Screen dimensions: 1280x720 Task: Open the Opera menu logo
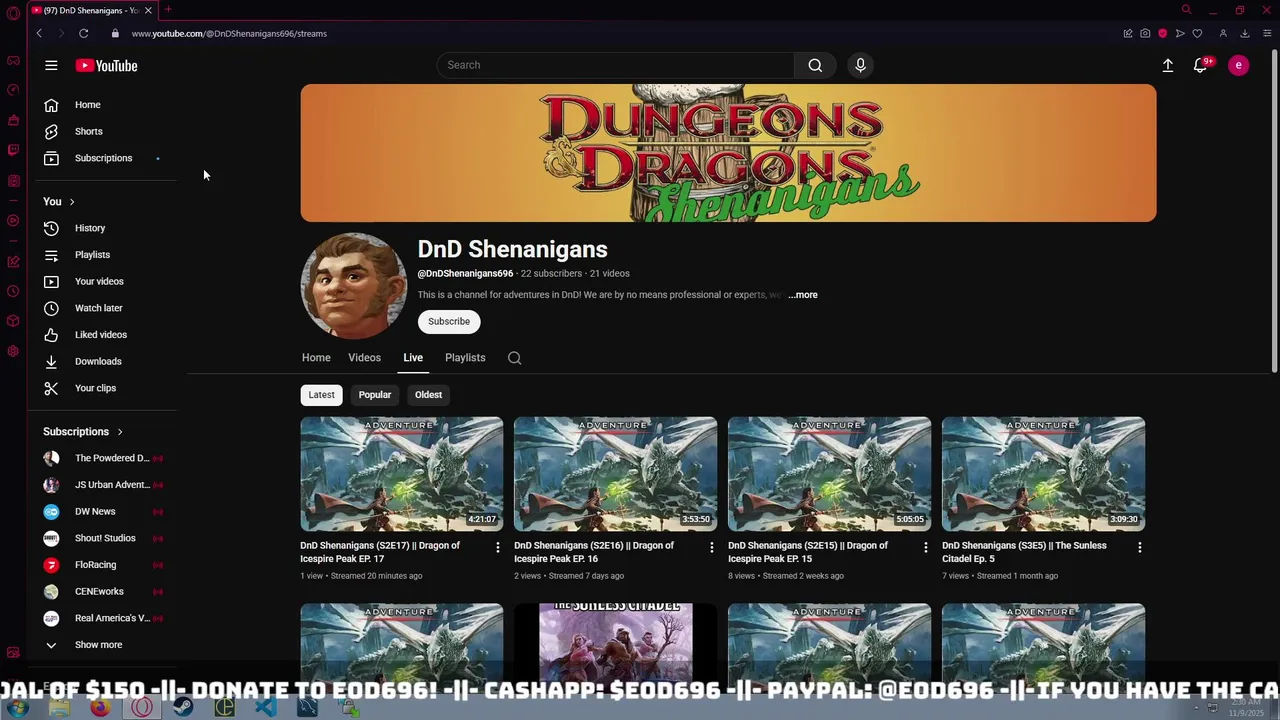pos(13,12)
